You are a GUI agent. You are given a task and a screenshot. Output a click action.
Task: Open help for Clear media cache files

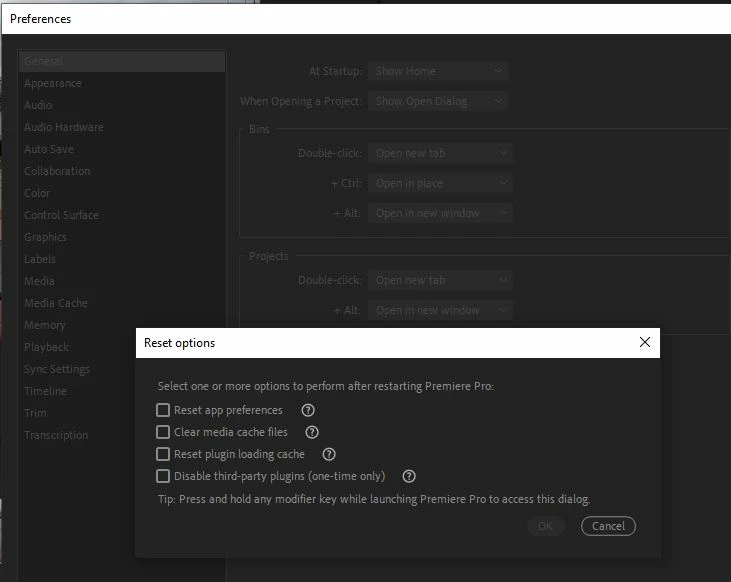click(x=312, y=432)
